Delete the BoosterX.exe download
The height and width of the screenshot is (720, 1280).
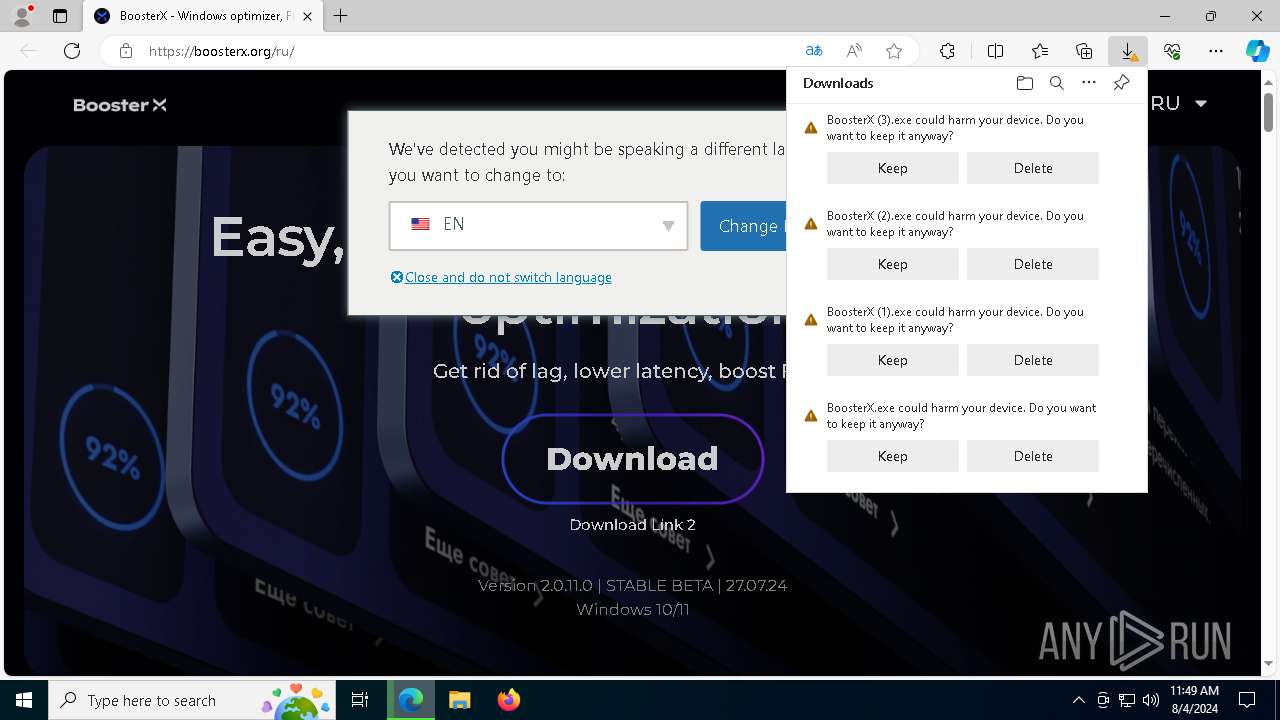point(1033,456)
